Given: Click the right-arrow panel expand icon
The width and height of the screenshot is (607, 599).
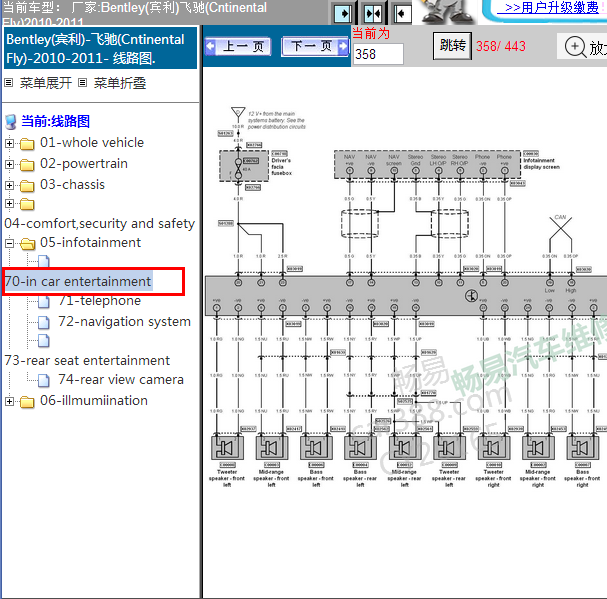Looking at the screenshot, I should point(342,14).
